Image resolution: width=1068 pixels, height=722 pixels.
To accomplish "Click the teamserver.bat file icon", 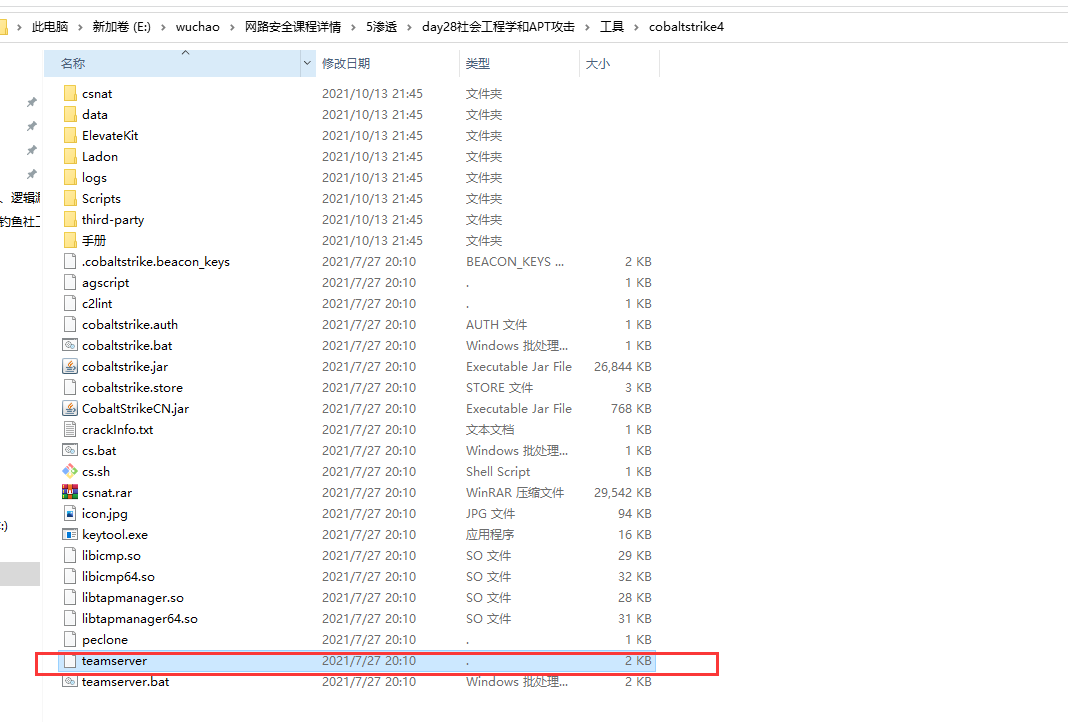I will [x=69, y=681].
